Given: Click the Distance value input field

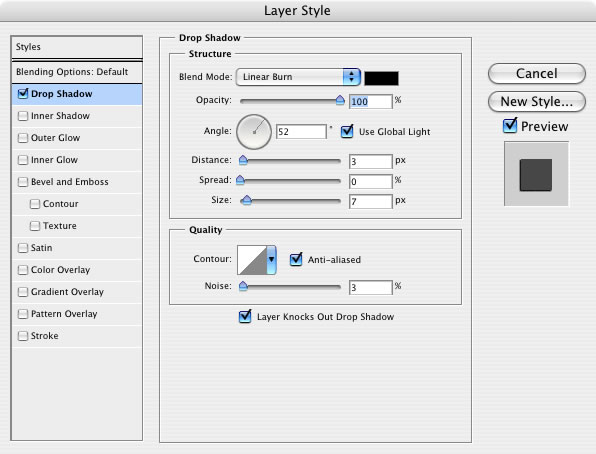Looking at the screenshot, I should 370,161.
